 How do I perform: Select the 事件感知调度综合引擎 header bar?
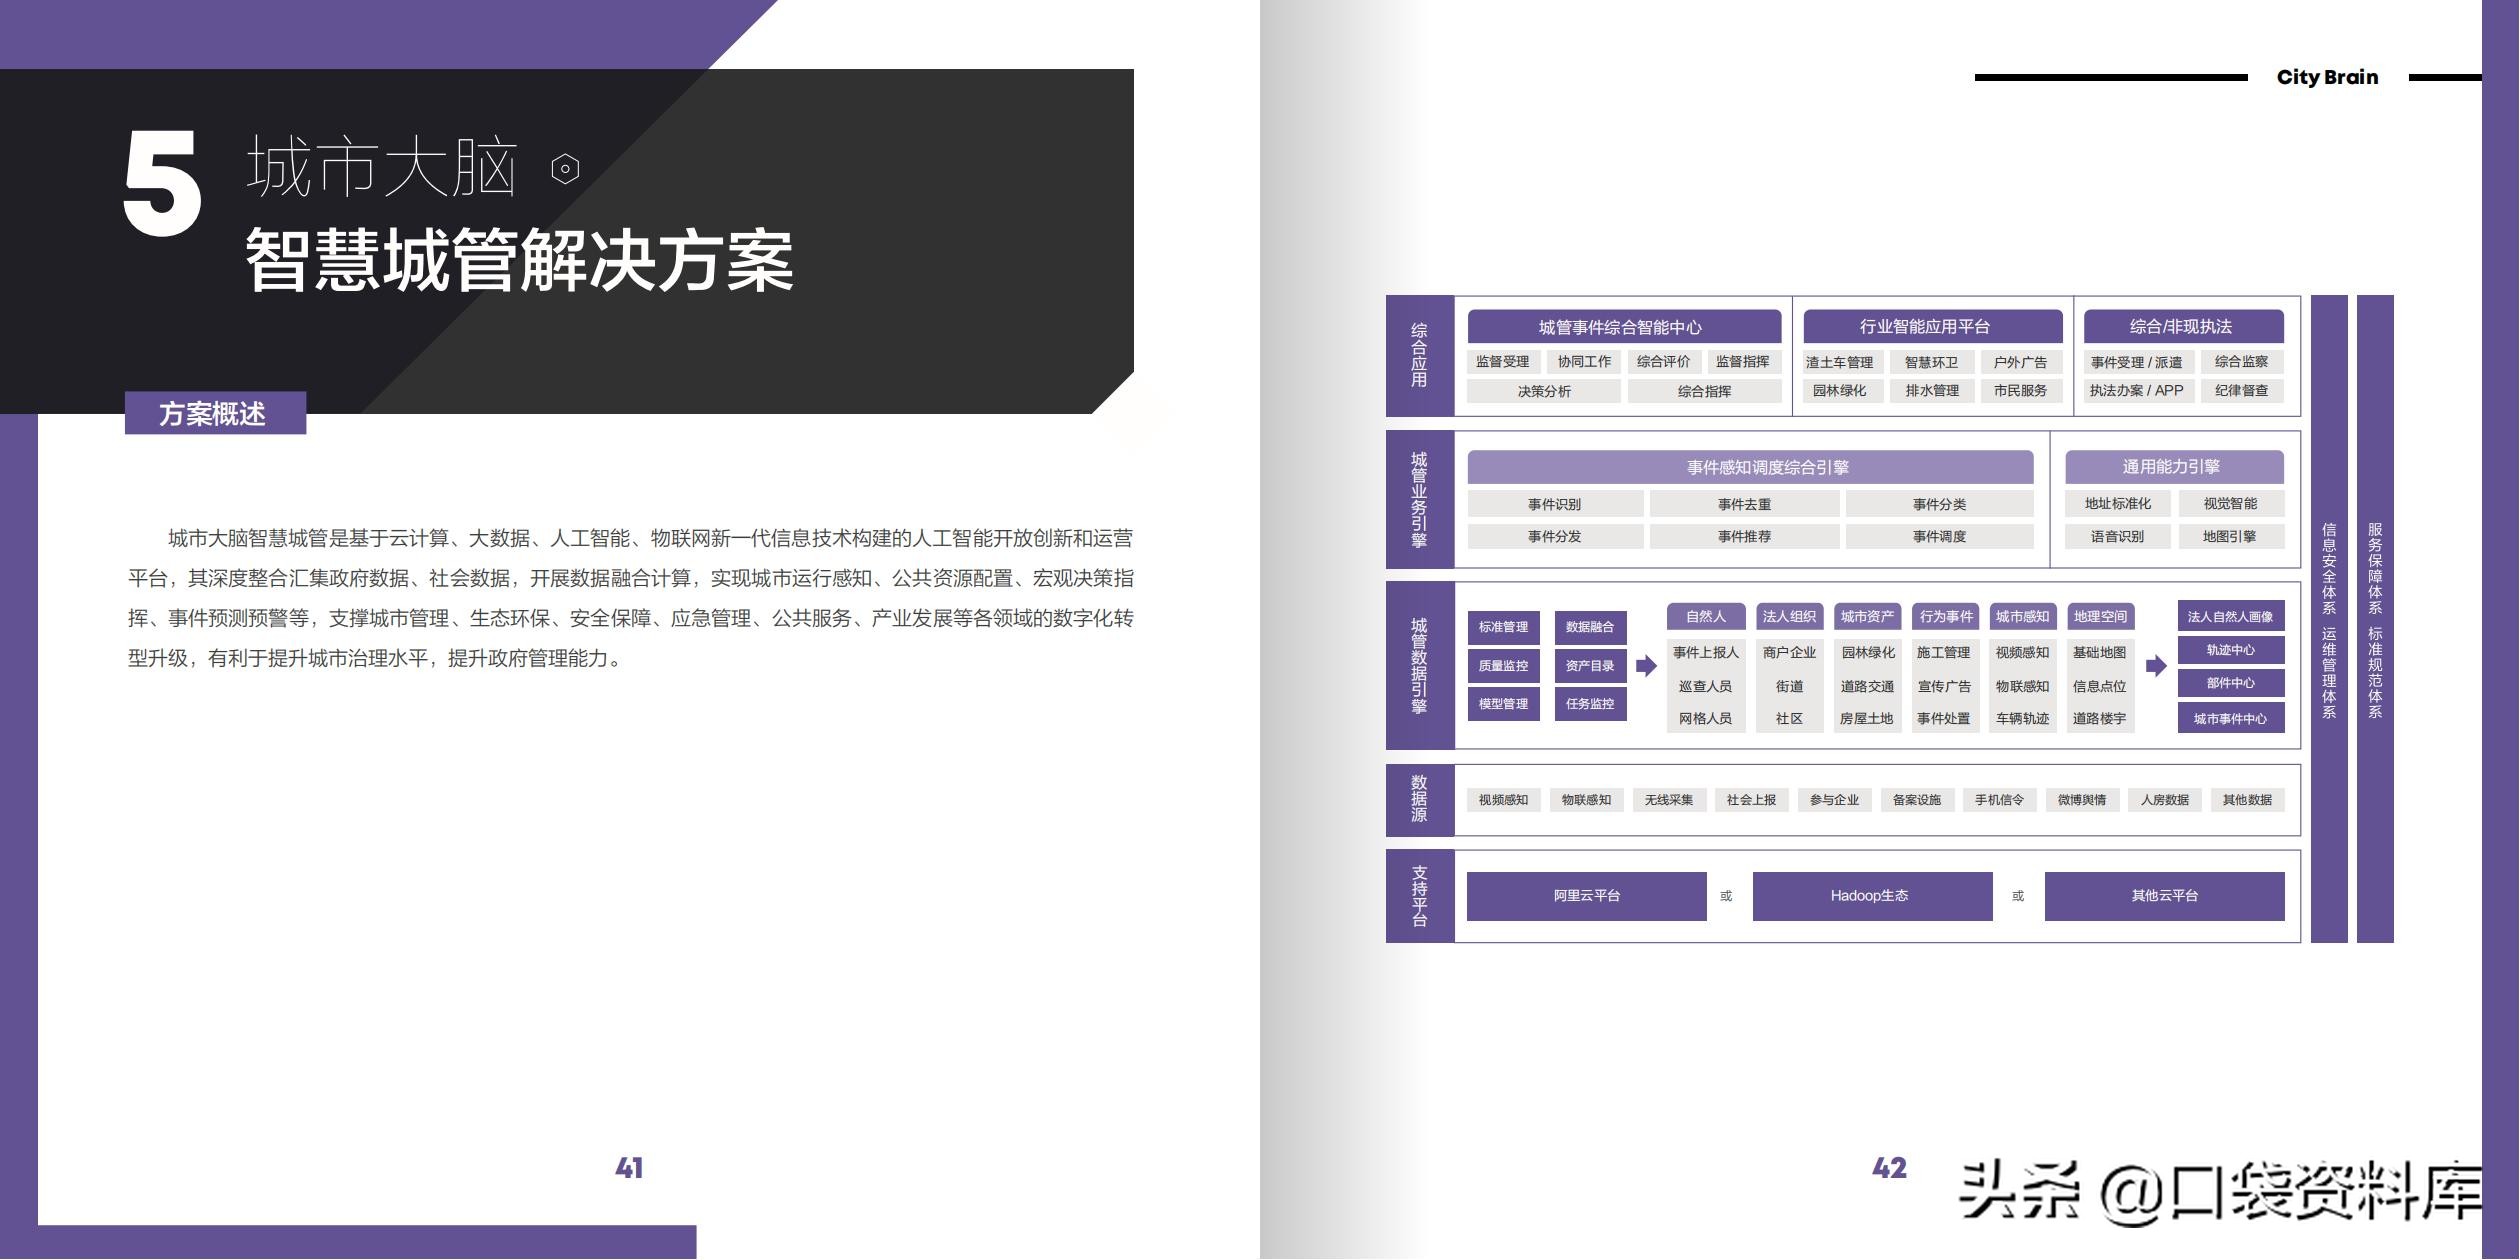point(1750,467)
